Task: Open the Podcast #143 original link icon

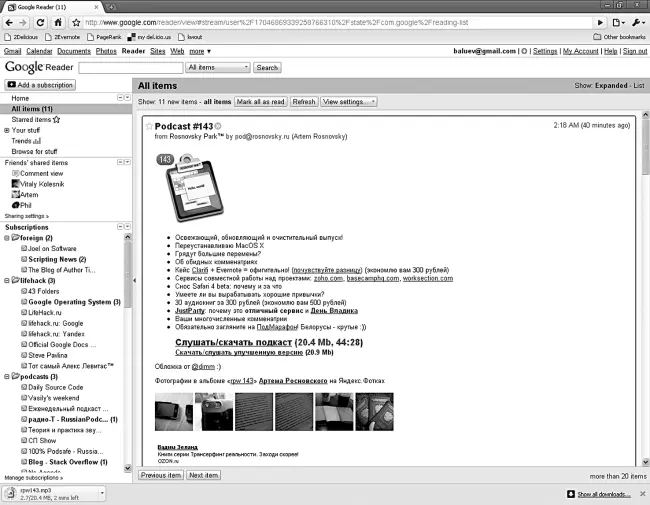Action: click(218, 126)
